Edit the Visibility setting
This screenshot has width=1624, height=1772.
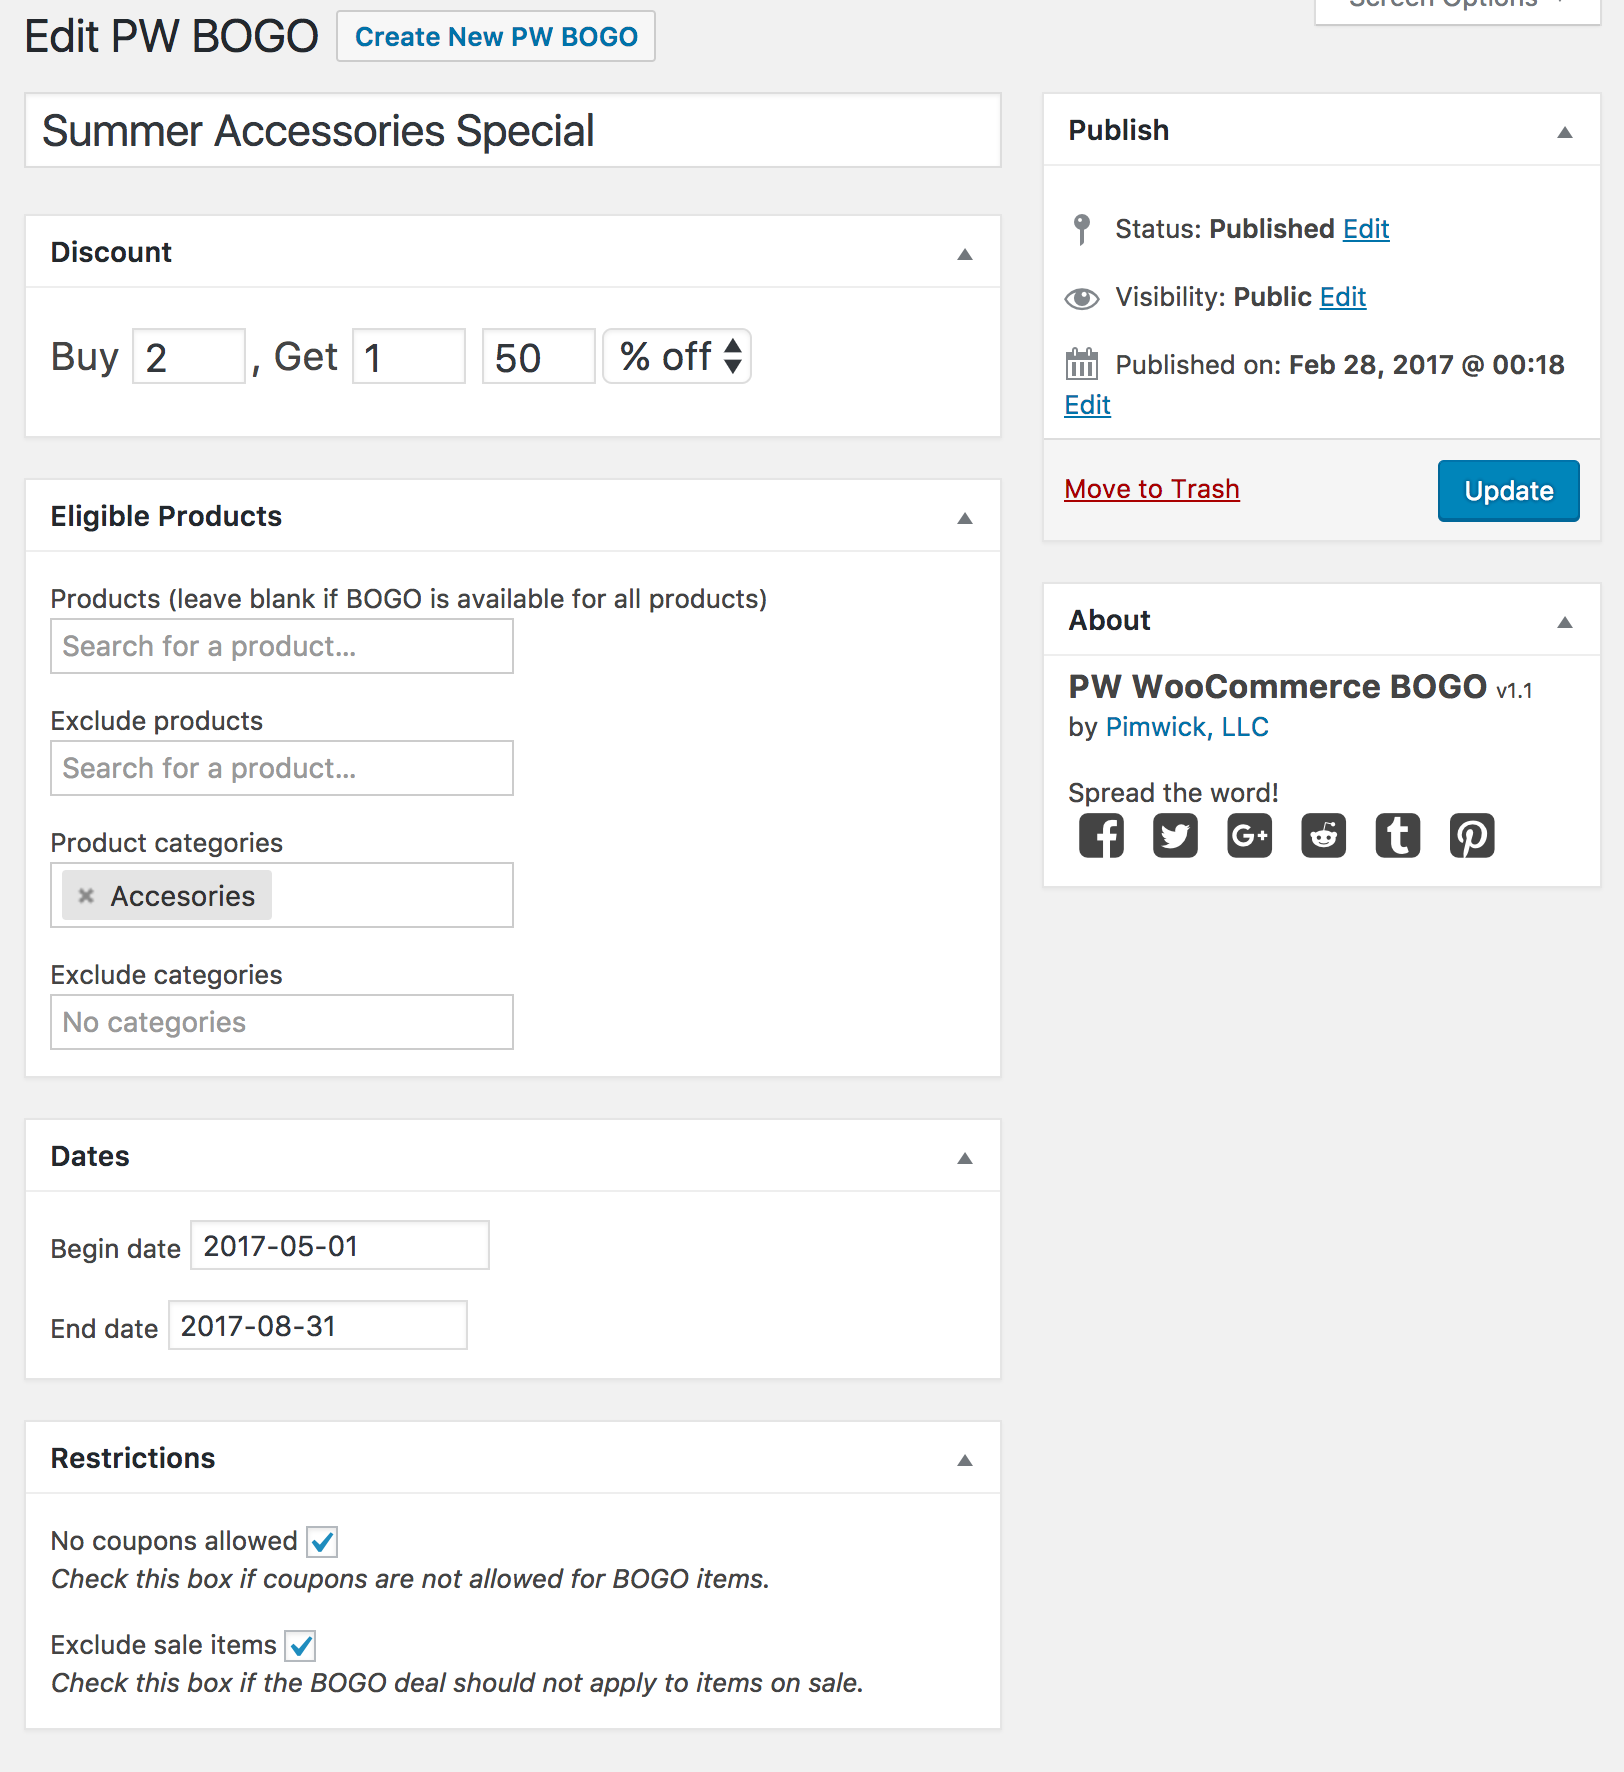1342,297
